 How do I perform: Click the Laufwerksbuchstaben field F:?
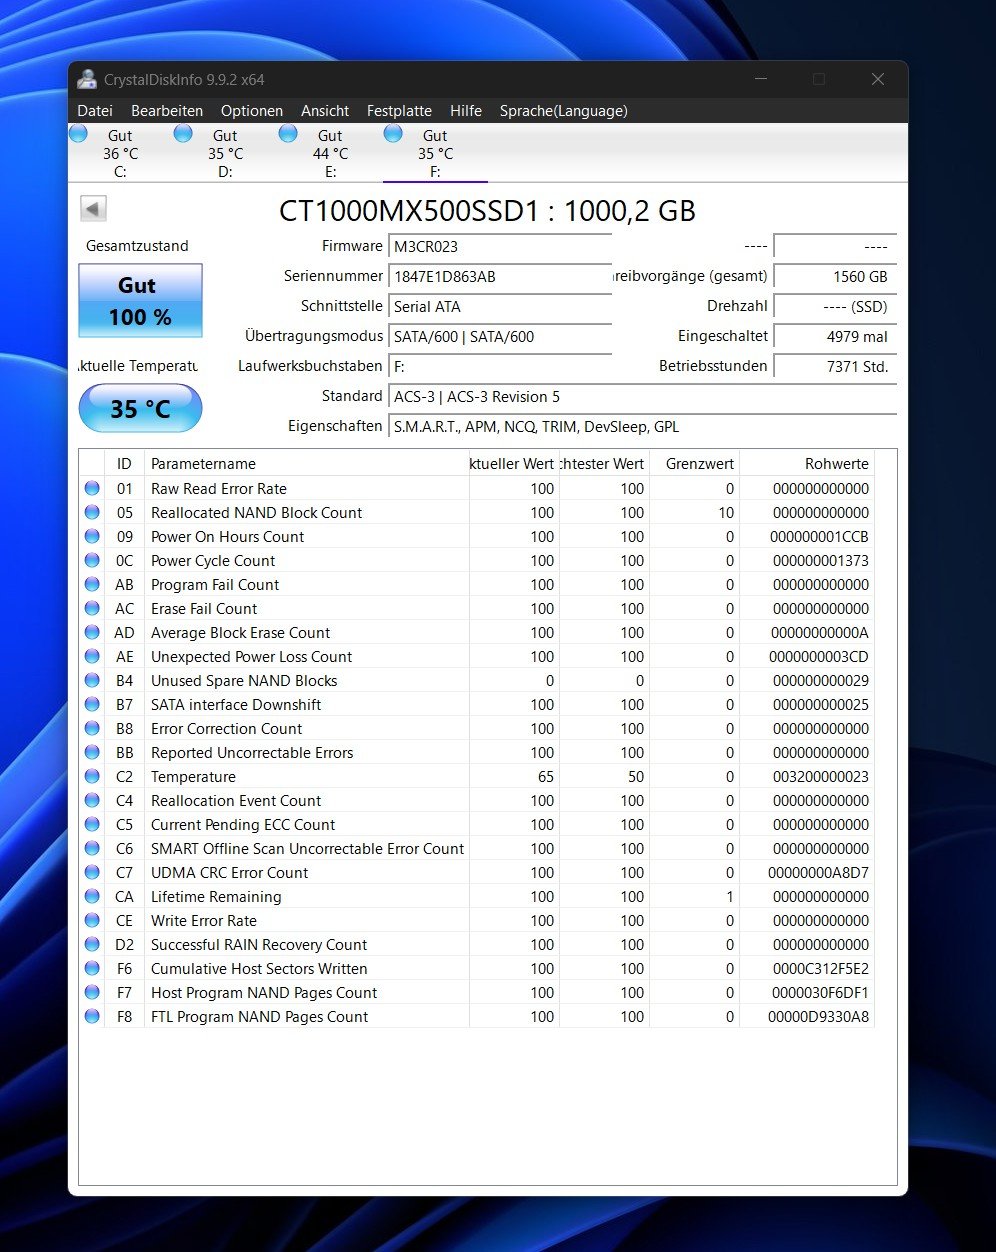pos(499,366)
